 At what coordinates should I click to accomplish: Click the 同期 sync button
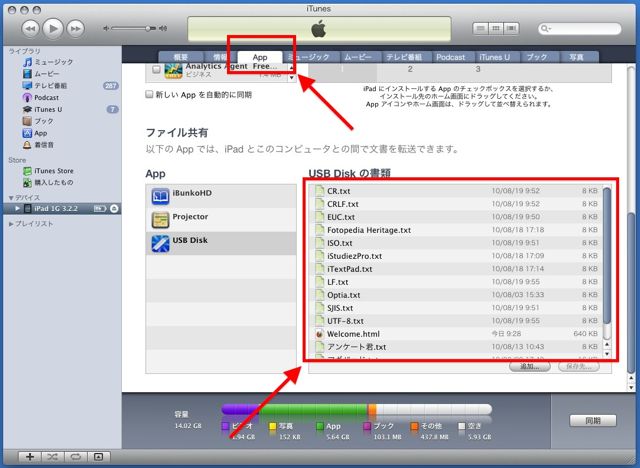coord(593,421)
